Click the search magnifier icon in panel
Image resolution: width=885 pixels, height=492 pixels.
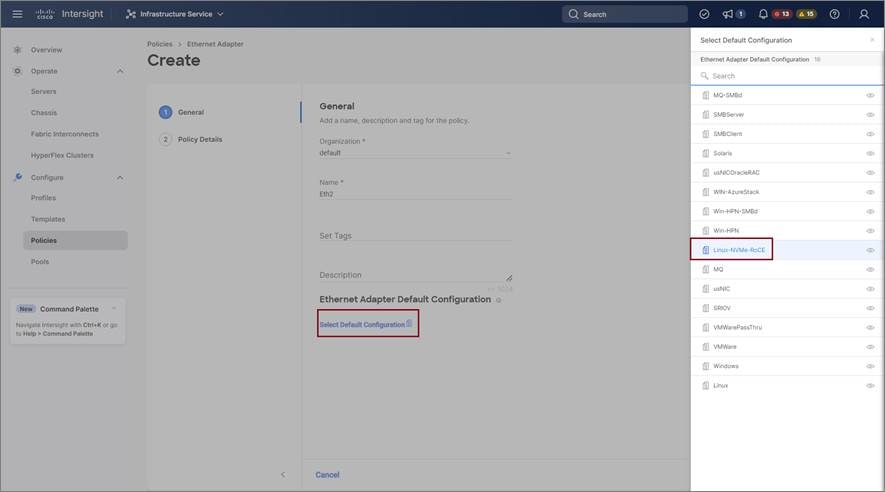[704, 76]
